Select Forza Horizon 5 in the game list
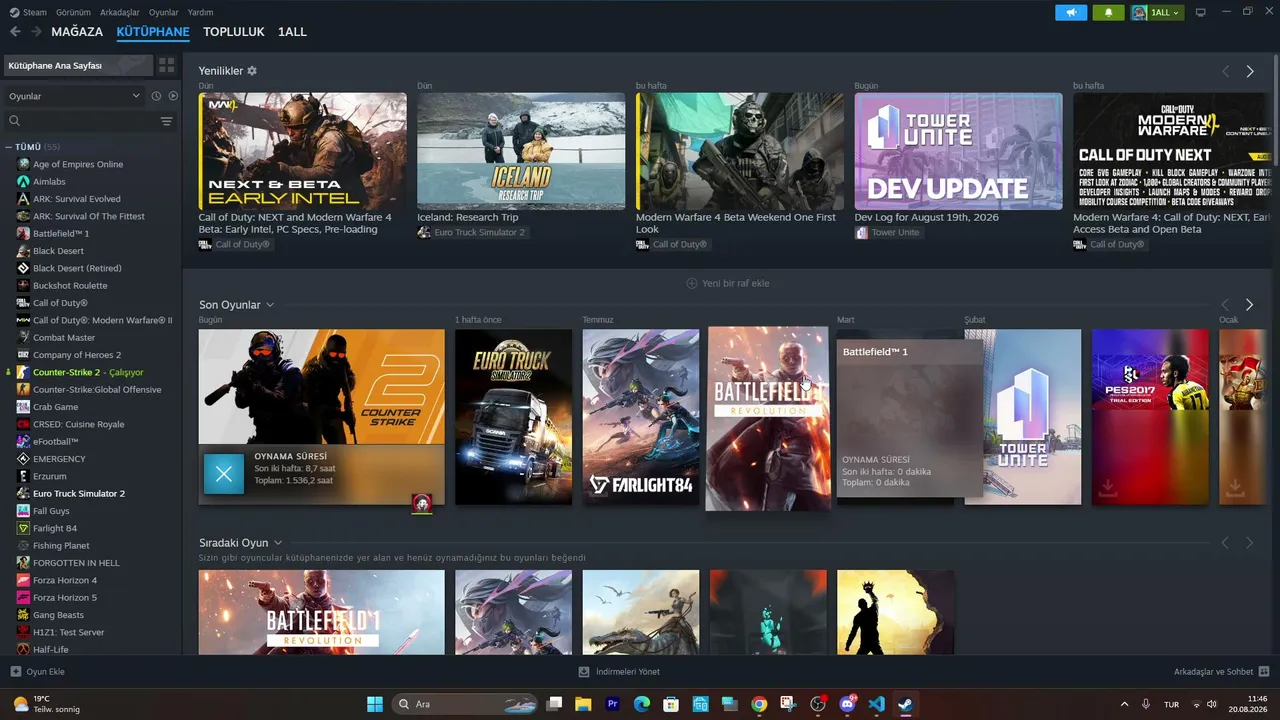This screenshot has width=1280, height=720. coord(65,597)
